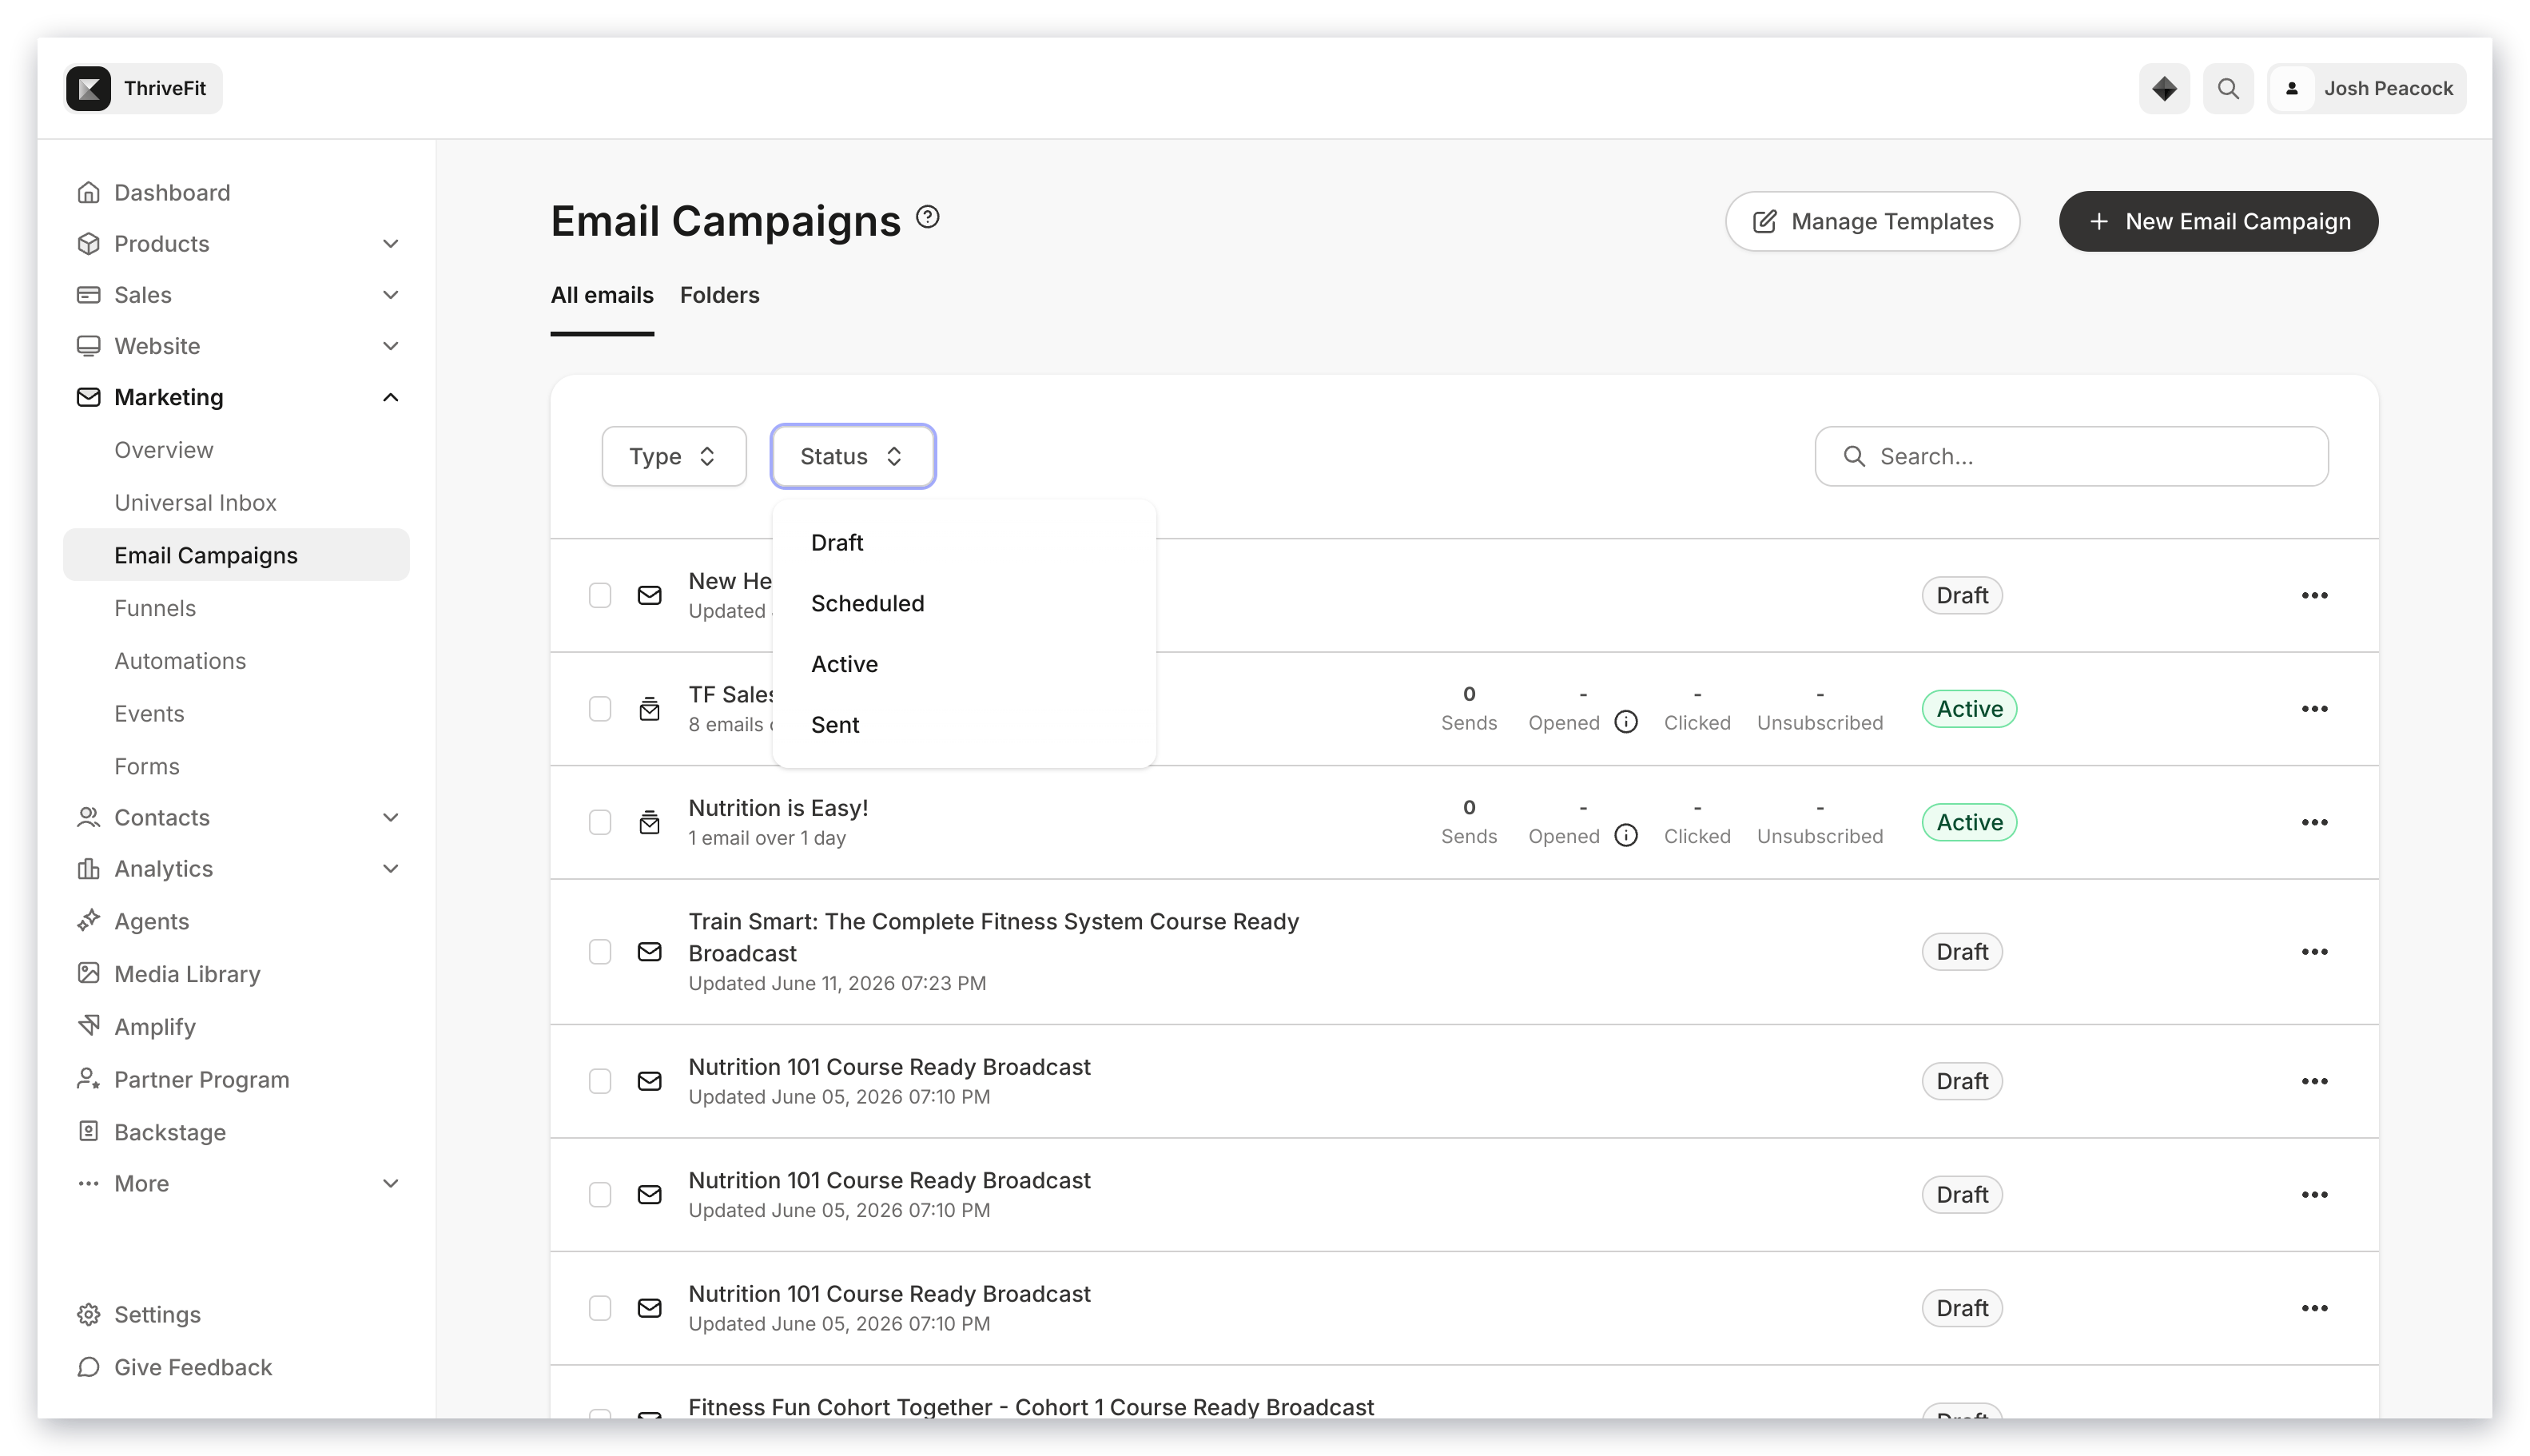The image size is (2530, 1456).
Task: Close the Status filter dropdown
Action: tap(853, 457)
